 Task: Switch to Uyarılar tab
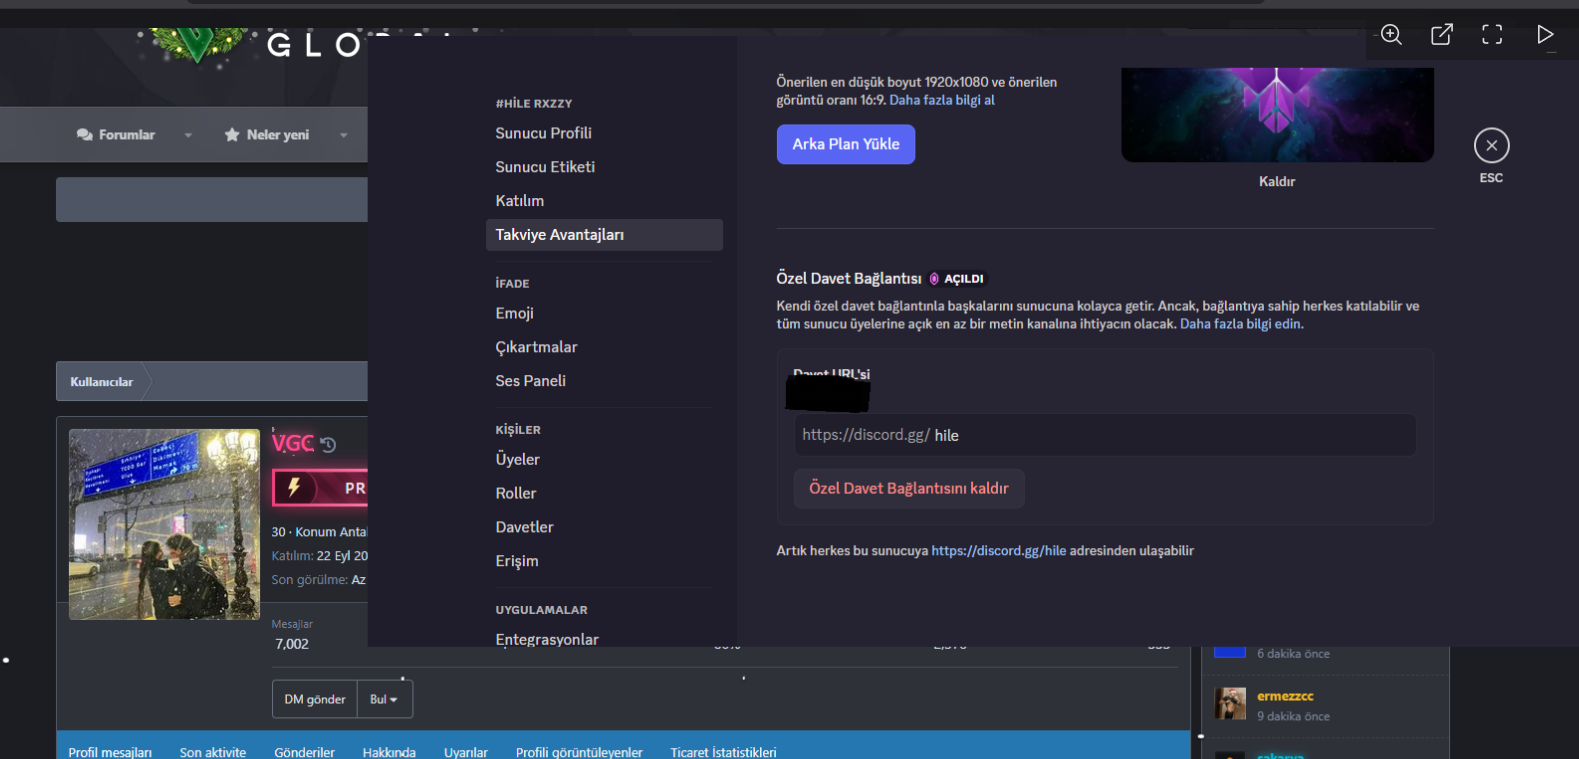(466, 752)
